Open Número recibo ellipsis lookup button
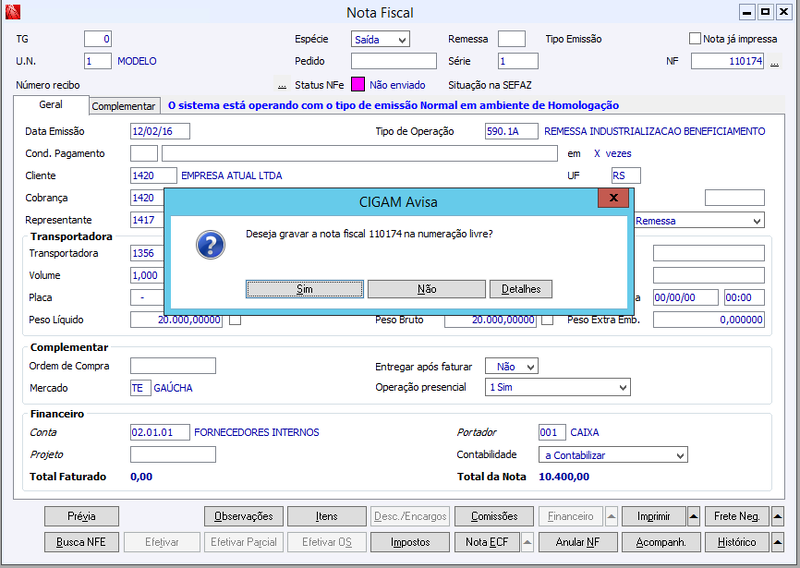The width and height of the screenshot is (800, 568). point(282,85)
